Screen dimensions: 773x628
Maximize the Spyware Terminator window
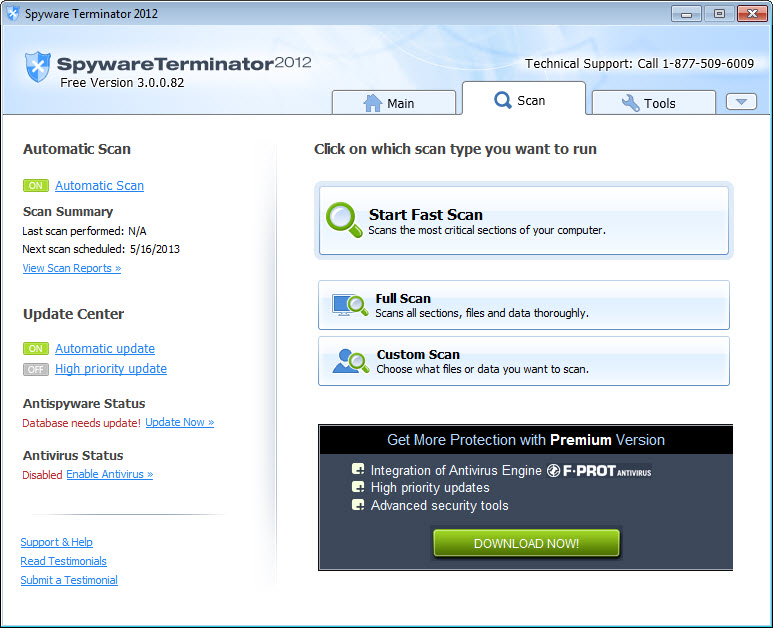pyautogui.click(x=719, y=14)
